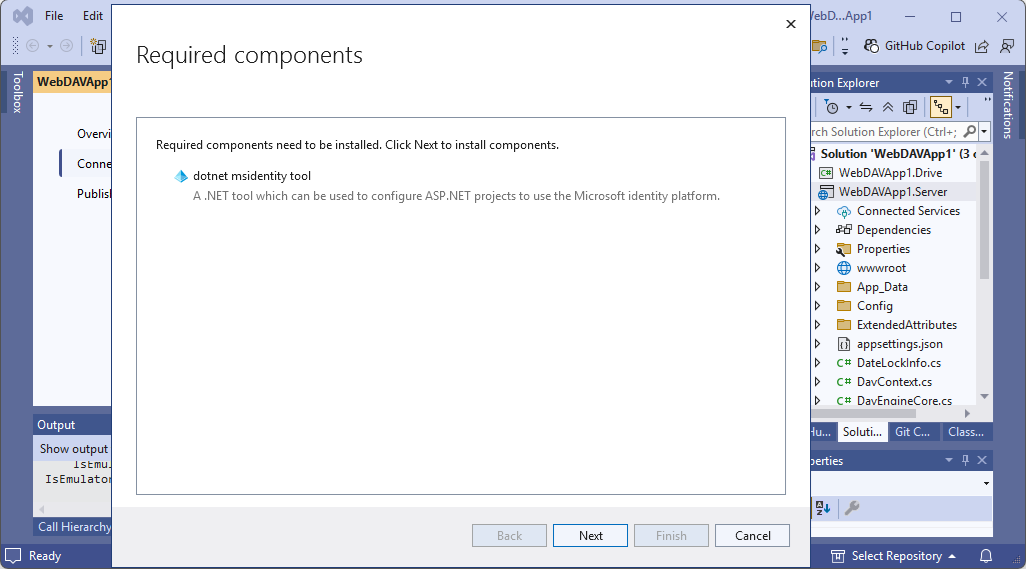This screenshot has height=569, width=1026.
Task: Open the Edit menu
Action: coord(92,16)
